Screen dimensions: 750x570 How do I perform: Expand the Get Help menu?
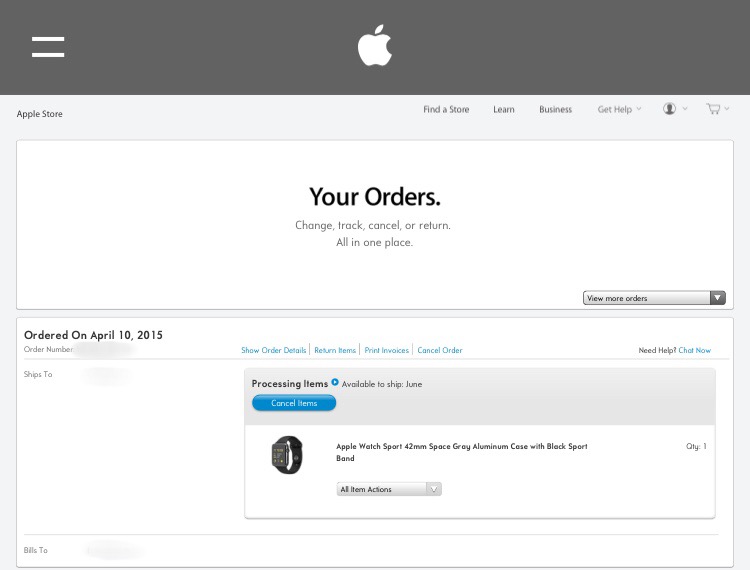coord(619,110)
